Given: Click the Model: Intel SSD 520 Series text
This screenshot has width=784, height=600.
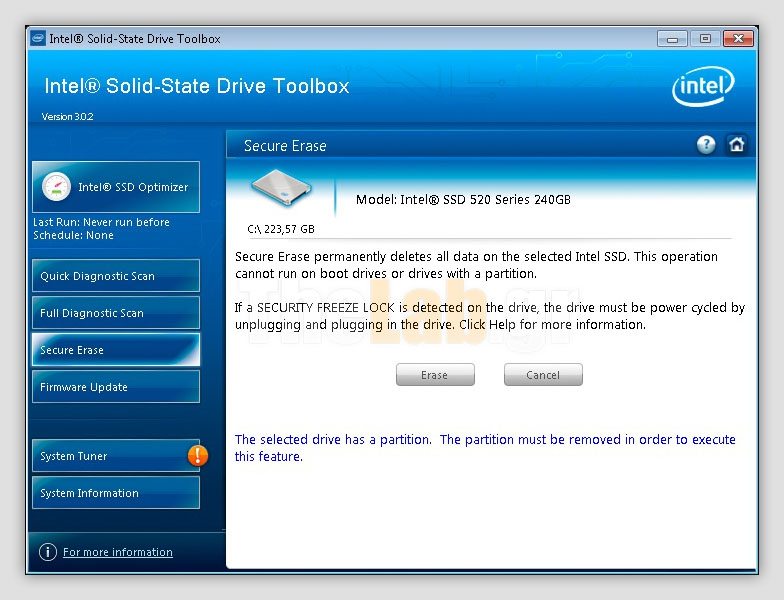Looking at the screenshot, I should click(x=463, y=200).
